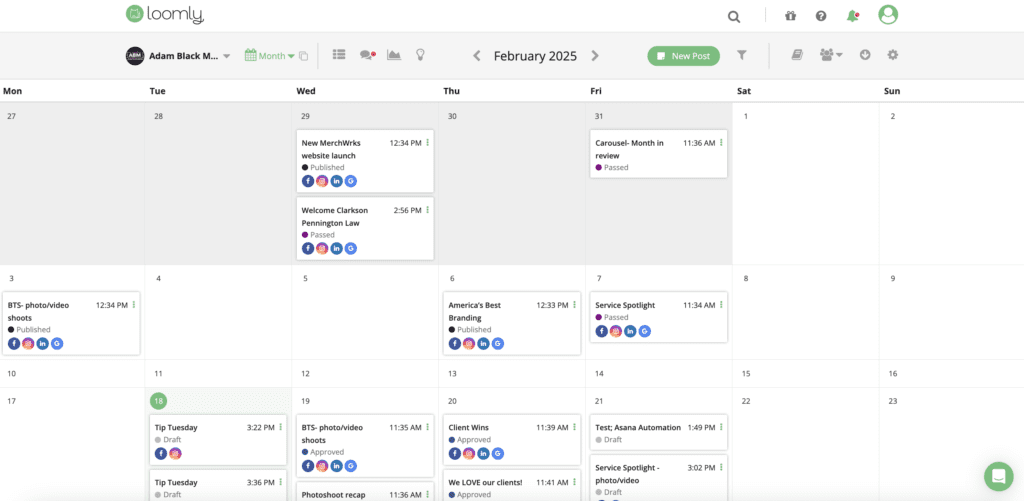This screenshot has height=501, width=1024.
Task: Switch to list view icon
Action: click(x=339, y=56)
